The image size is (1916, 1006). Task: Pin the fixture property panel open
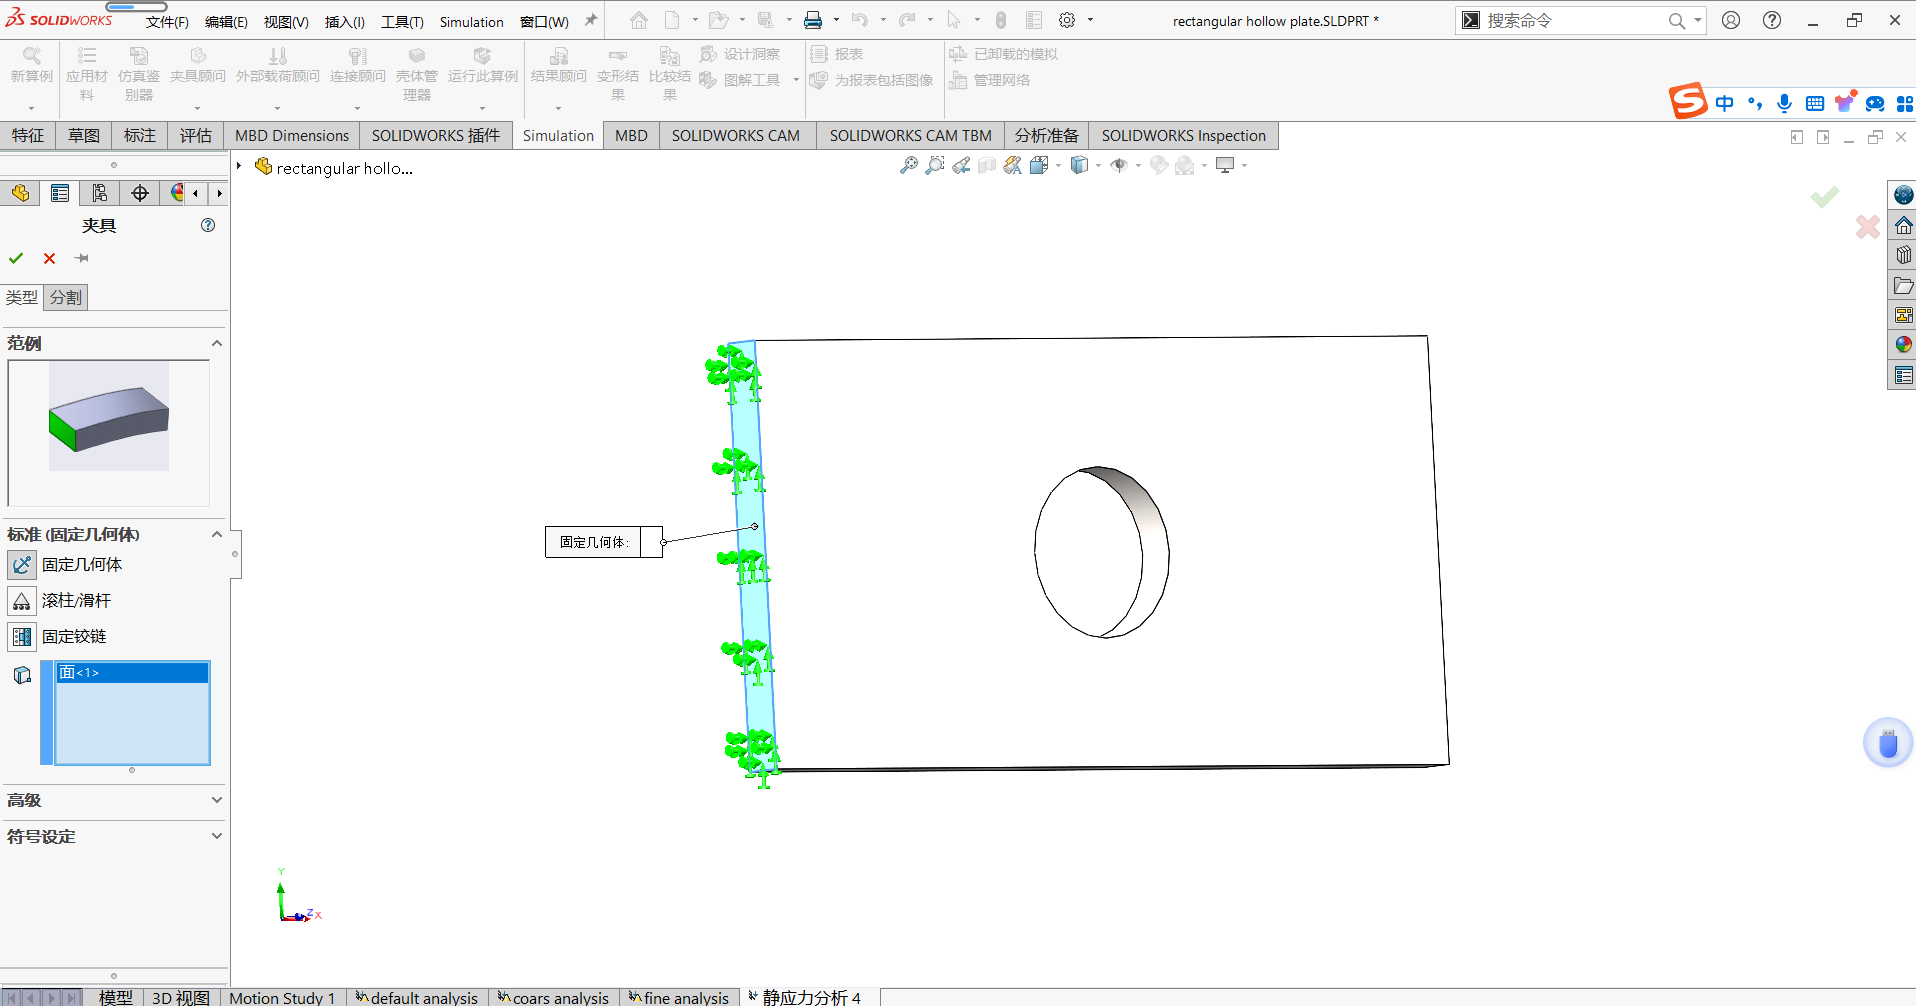click(82, 258)
